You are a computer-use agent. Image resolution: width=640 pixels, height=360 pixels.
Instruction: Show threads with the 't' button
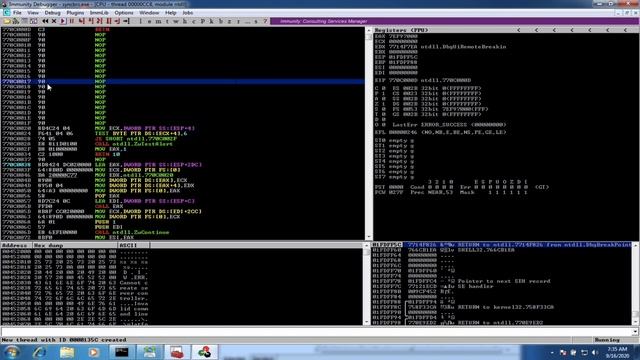point(167,21)
